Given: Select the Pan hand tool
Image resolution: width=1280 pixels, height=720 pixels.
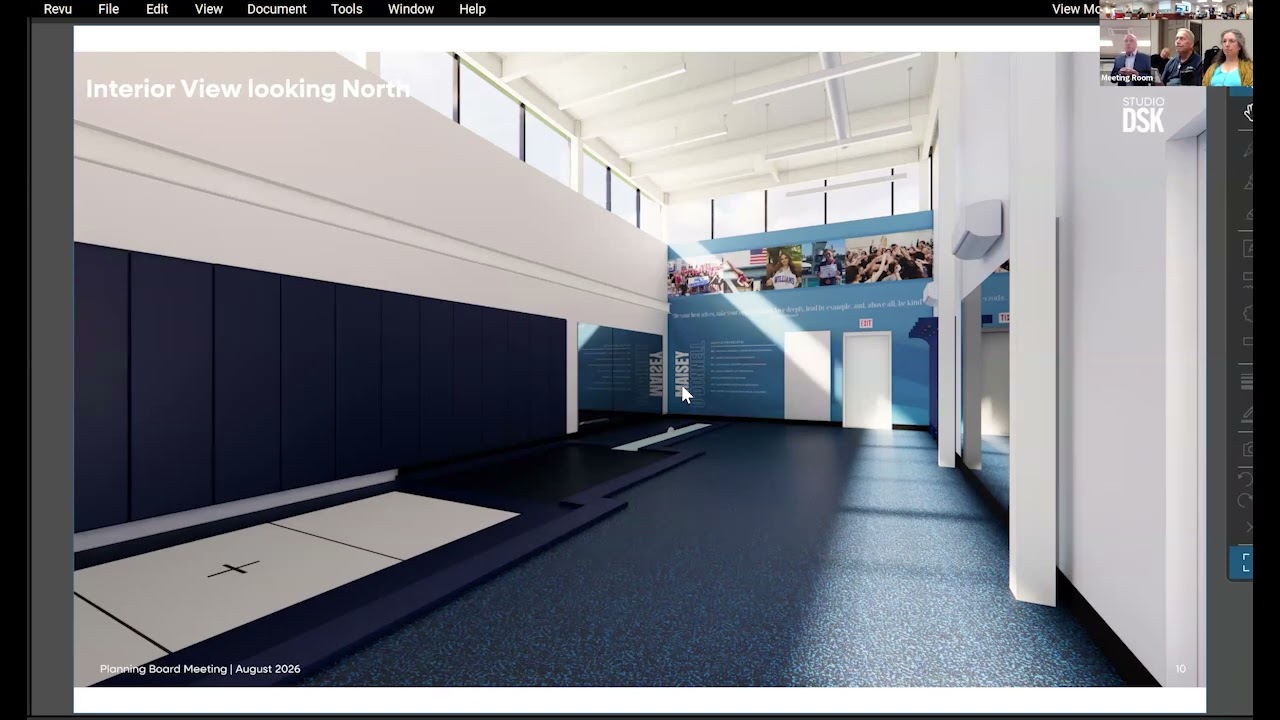Looking at the screenshot, I should click(x=1248, y=113).
